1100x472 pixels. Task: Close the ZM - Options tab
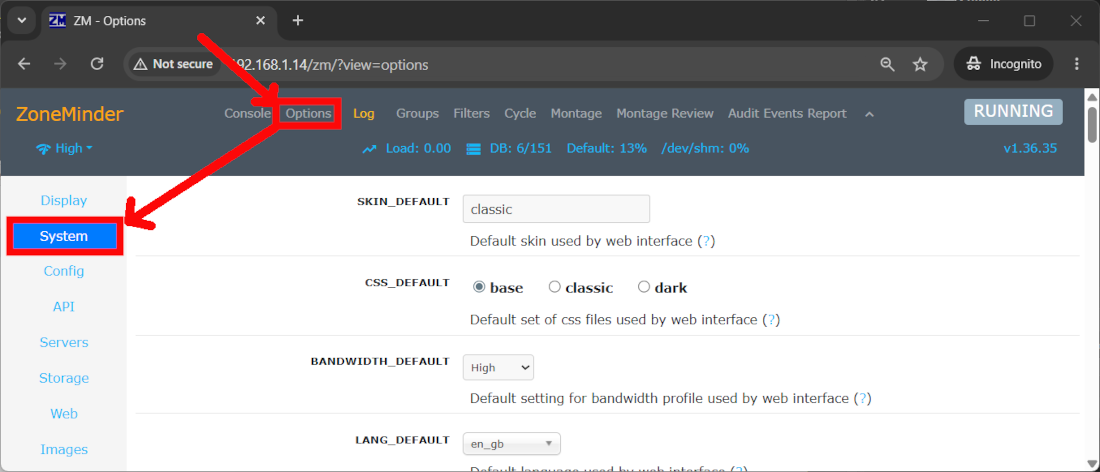pos(260,20)
